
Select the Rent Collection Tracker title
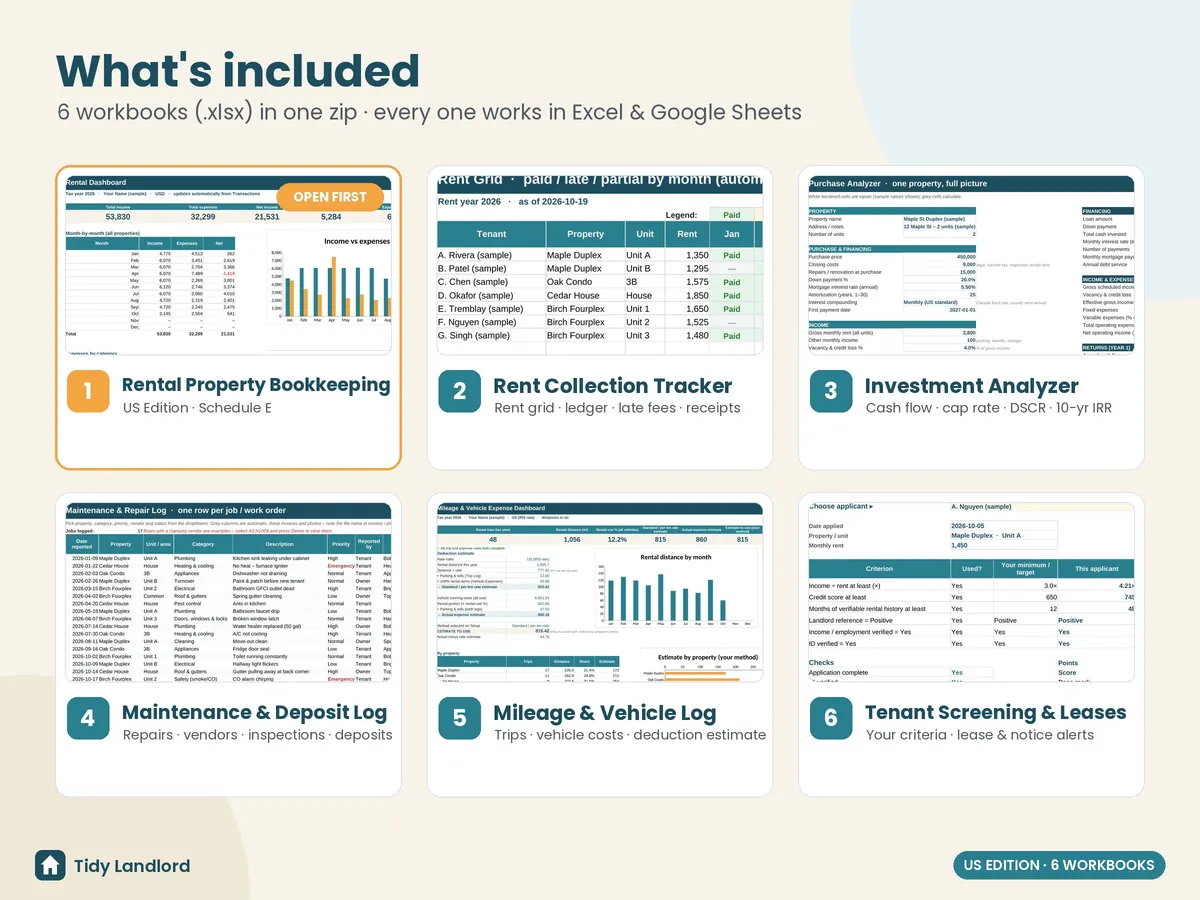point(613,385)
